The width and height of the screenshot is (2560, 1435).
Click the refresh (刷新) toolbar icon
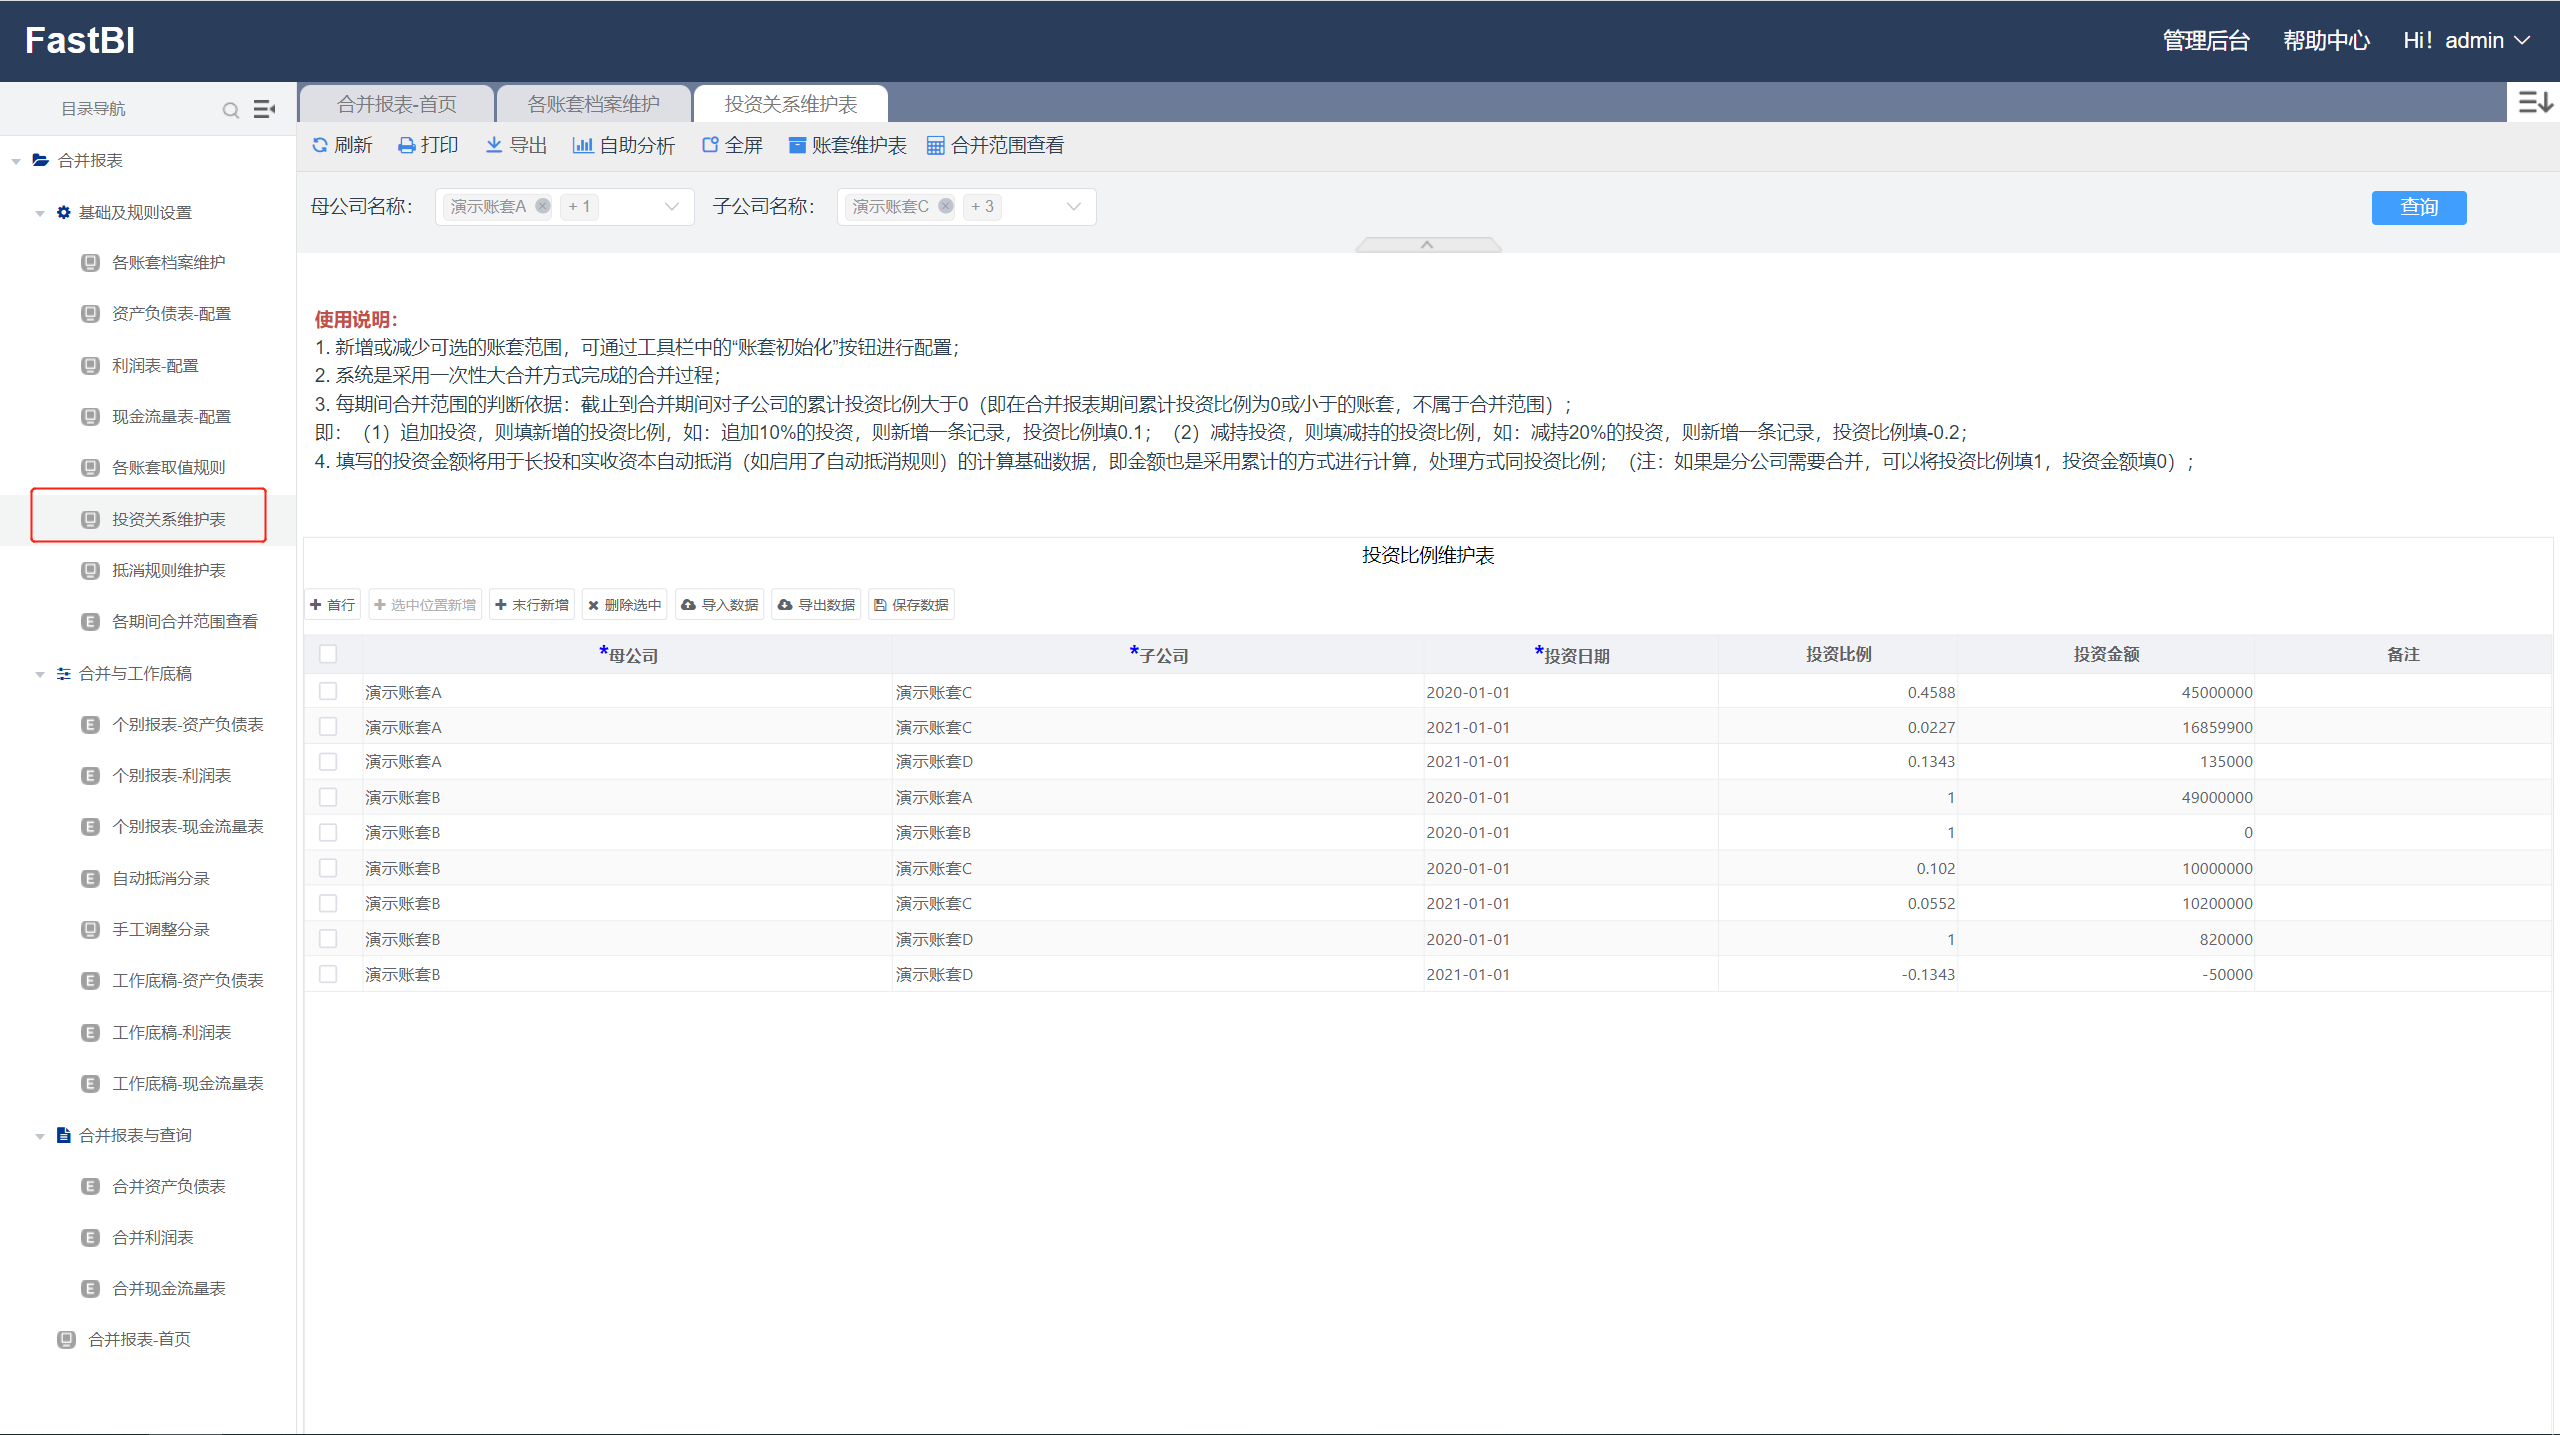(320, 145)
